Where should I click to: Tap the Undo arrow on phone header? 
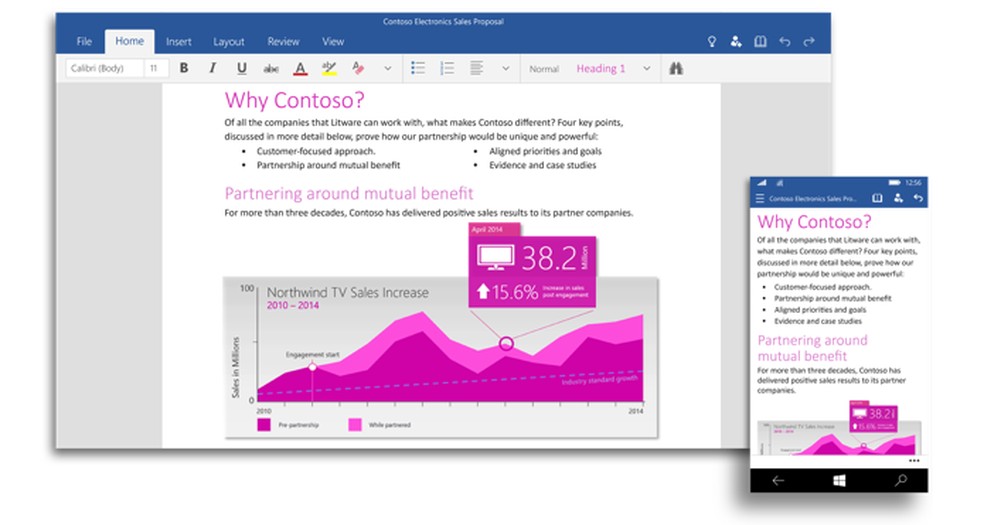918,198
